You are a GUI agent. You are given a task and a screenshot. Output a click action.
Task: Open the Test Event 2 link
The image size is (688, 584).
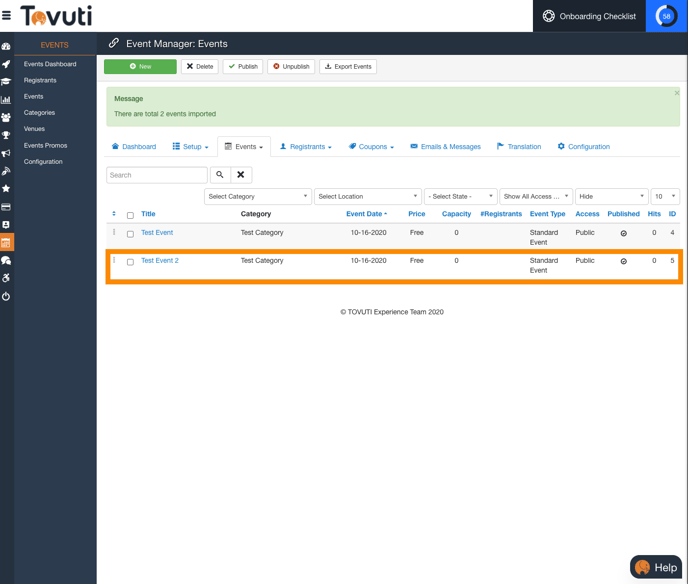tap(160, 261)
